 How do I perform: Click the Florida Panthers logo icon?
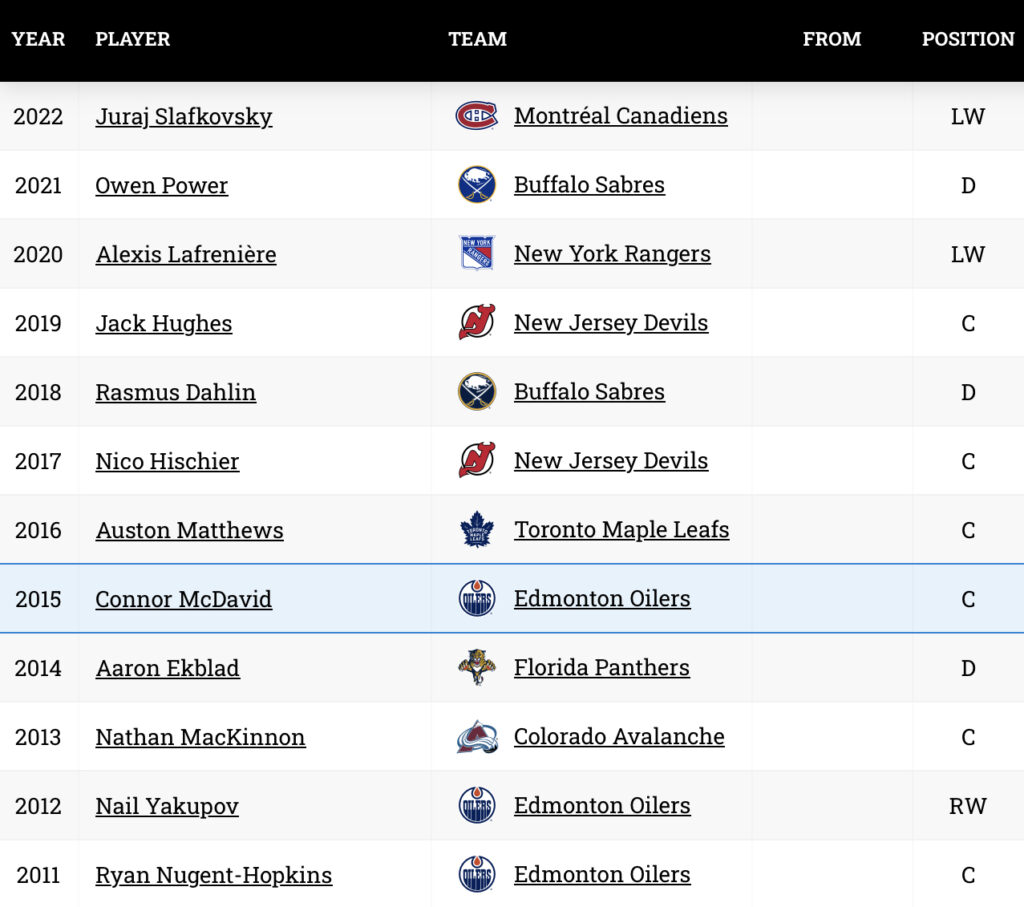(x=476, y=668)
